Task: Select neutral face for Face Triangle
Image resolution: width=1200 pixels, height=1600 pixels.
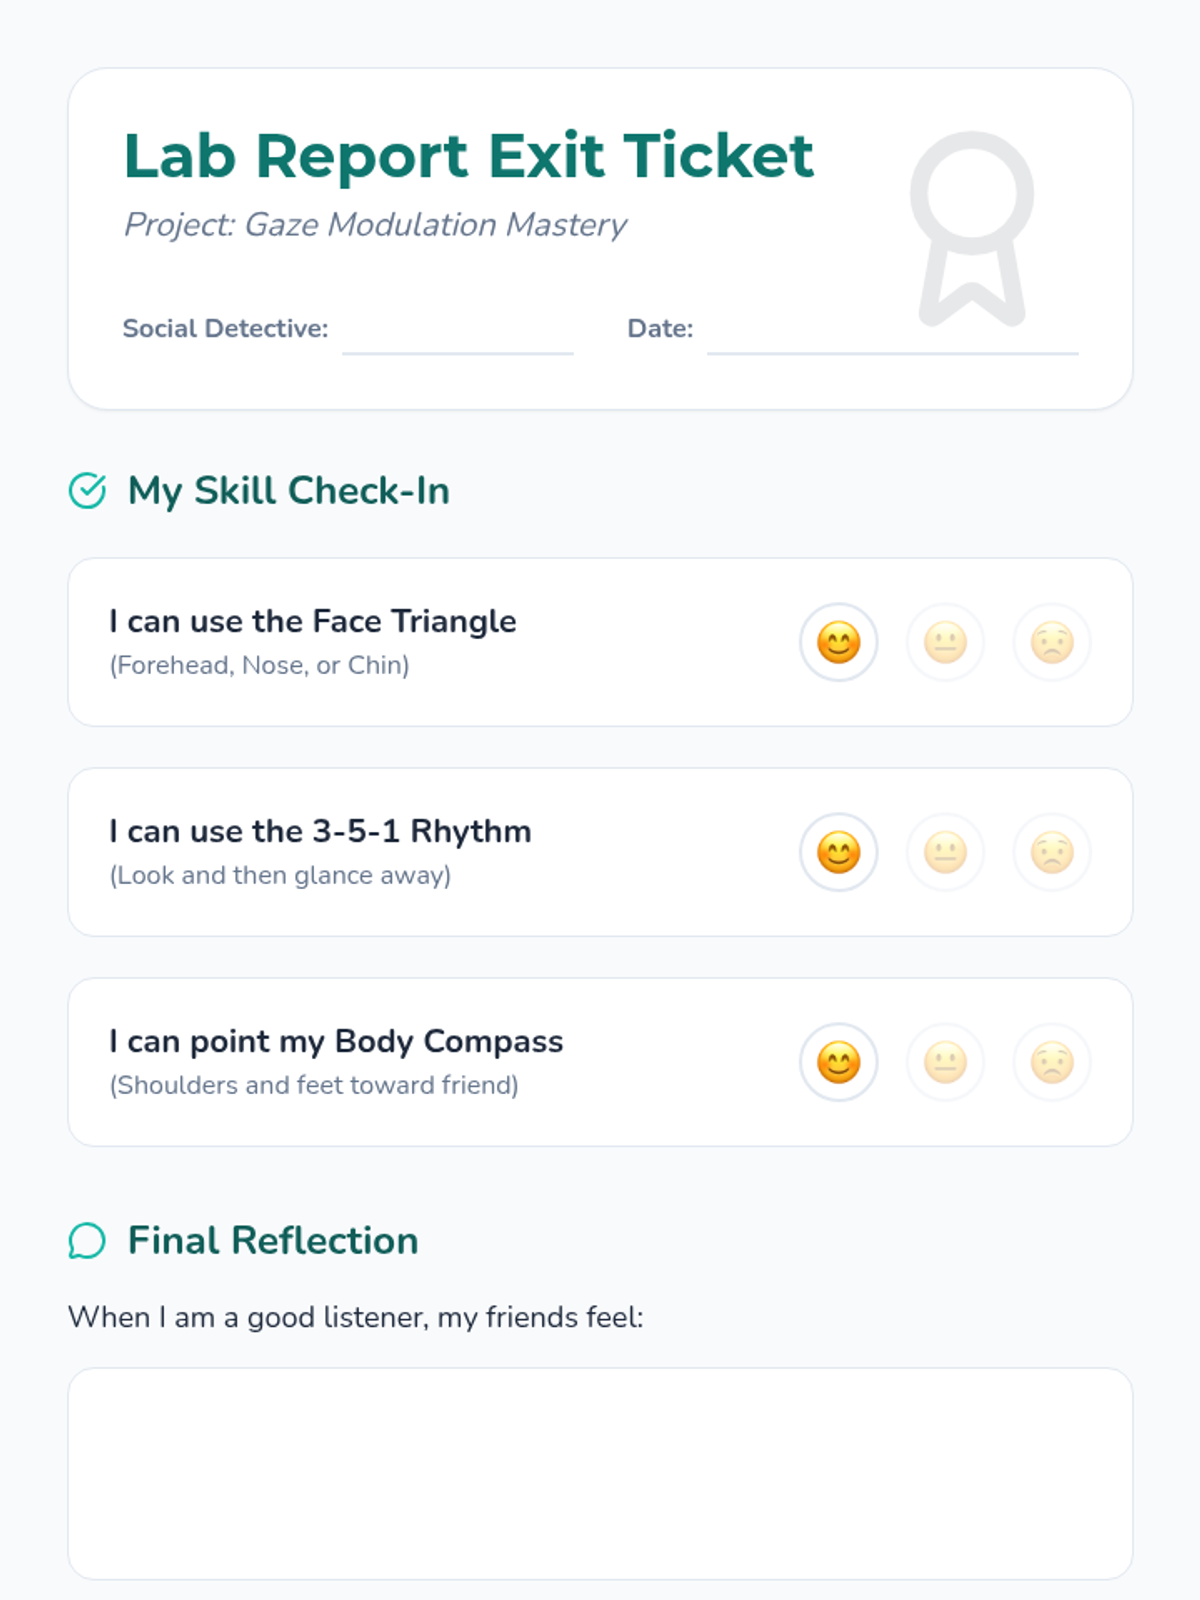Action: [x=945, y=642]
